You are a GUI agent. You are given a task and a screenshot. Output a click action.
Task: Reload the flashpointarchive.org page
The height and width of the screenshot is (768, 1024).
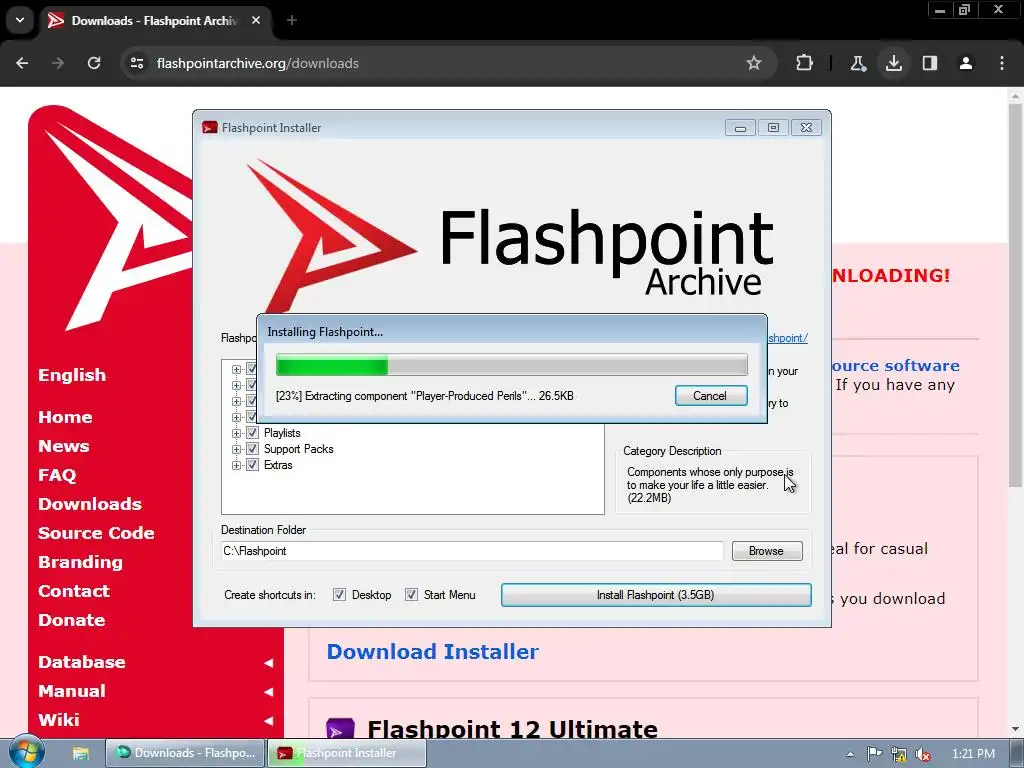coord(94,63)
